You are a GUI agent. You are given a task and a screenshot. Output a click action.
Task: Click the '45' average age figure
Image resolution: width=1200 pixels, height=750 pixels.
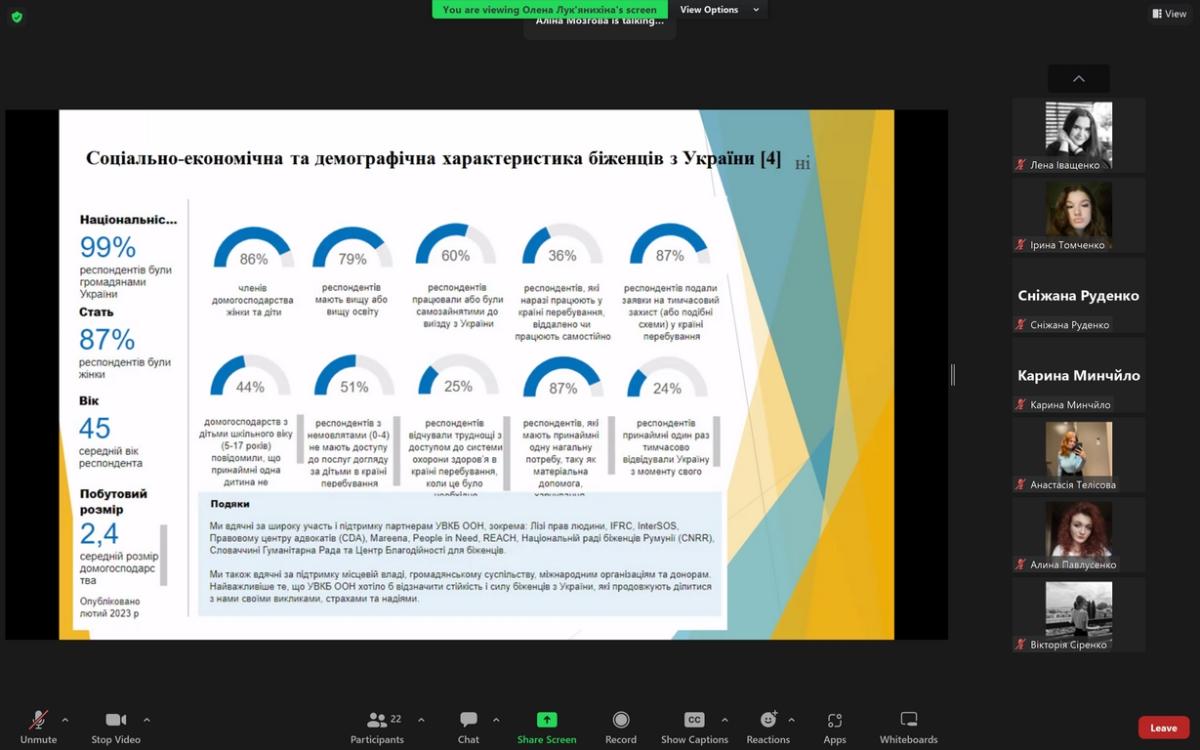[95, 428]
